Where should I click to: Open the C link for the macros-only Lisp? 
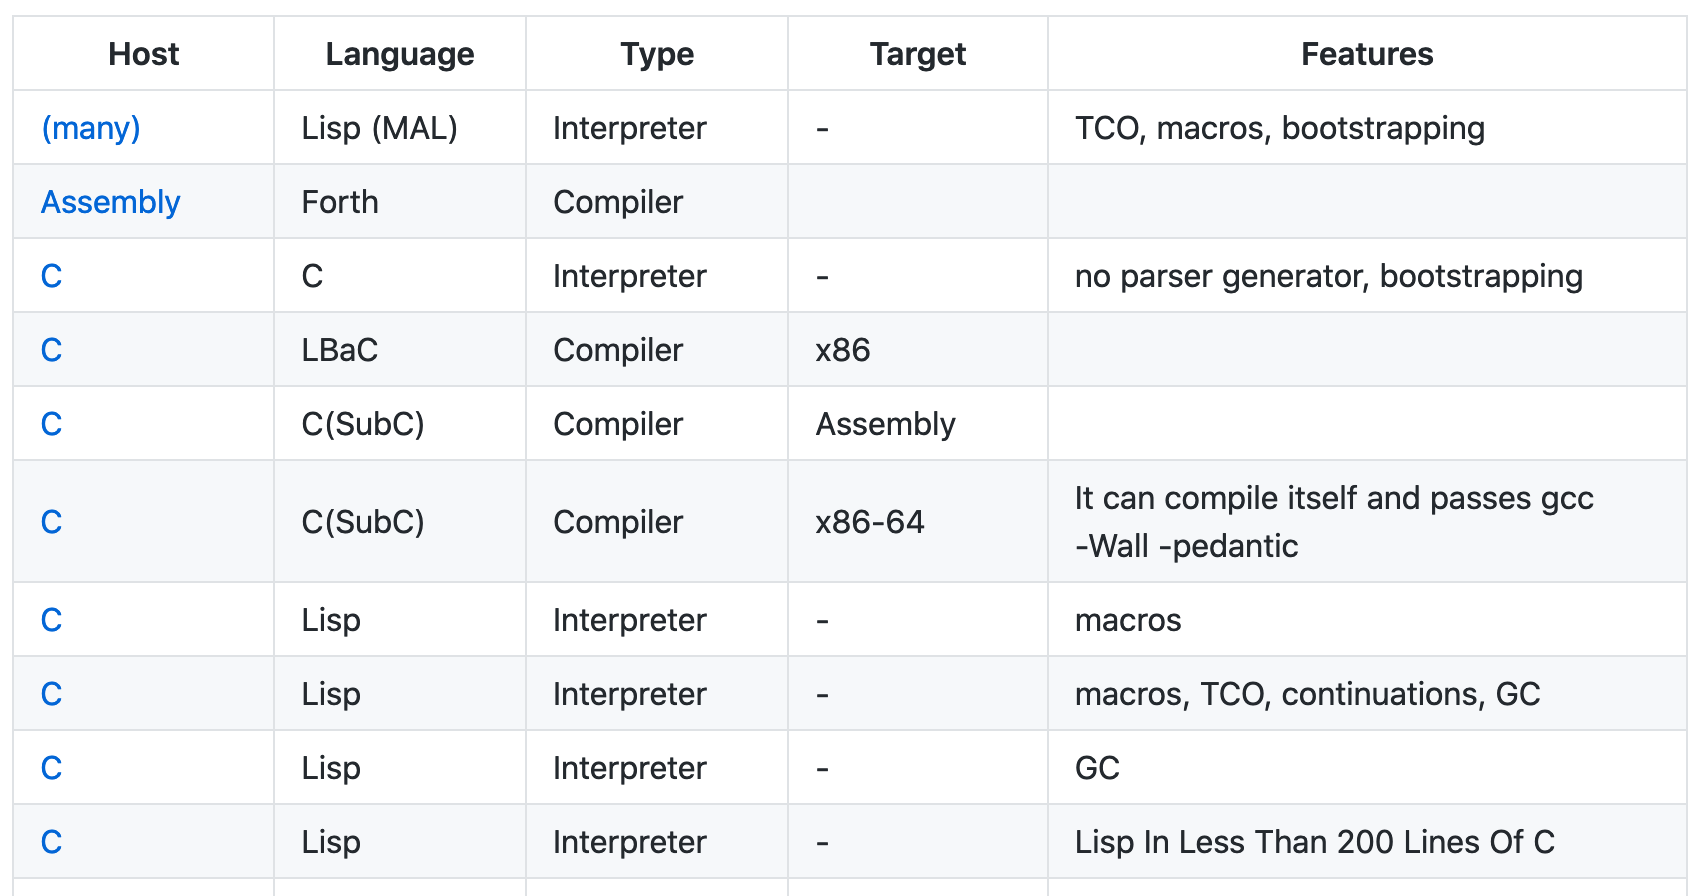tap(52, 620)
